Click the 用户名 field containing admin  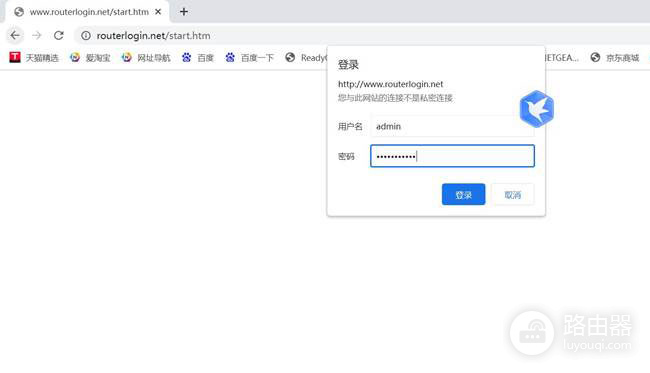click(x=452, y=126)
